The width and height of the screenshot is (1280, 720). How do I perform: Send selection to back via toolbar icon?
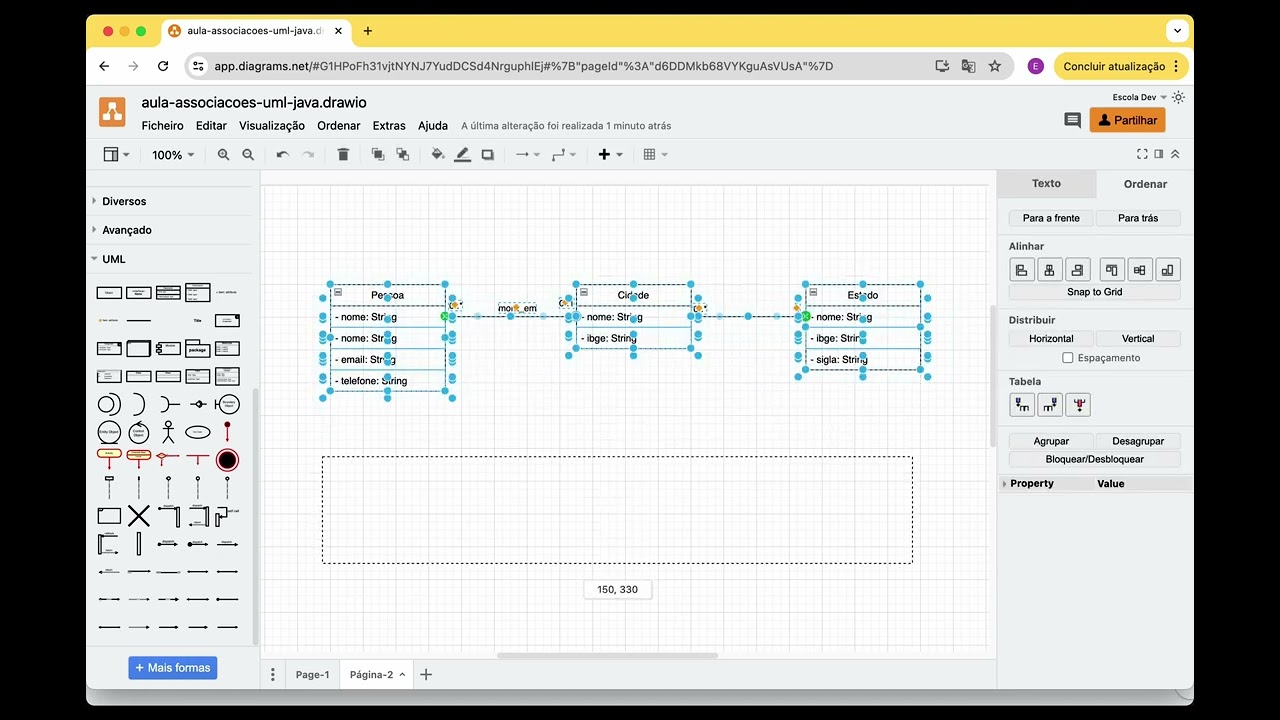402,155
